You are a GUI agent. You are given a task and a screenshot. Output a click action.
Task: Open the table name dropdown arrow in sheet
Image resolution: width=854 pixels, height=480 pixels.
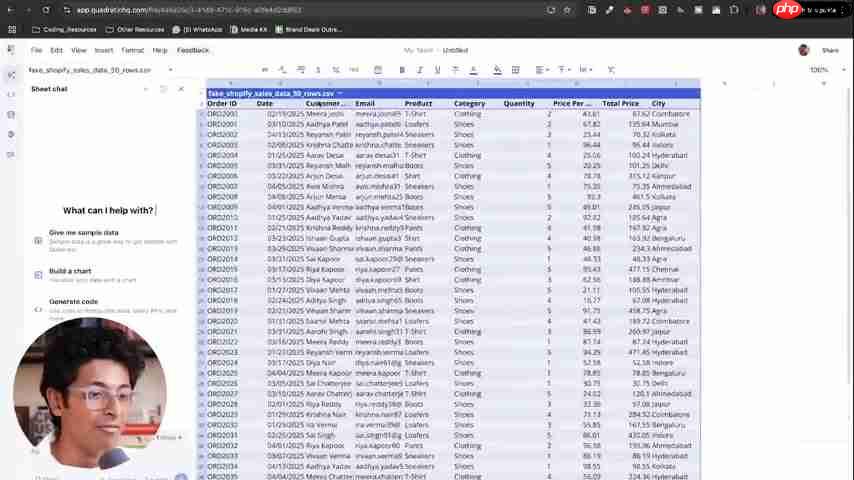point(340,94)
